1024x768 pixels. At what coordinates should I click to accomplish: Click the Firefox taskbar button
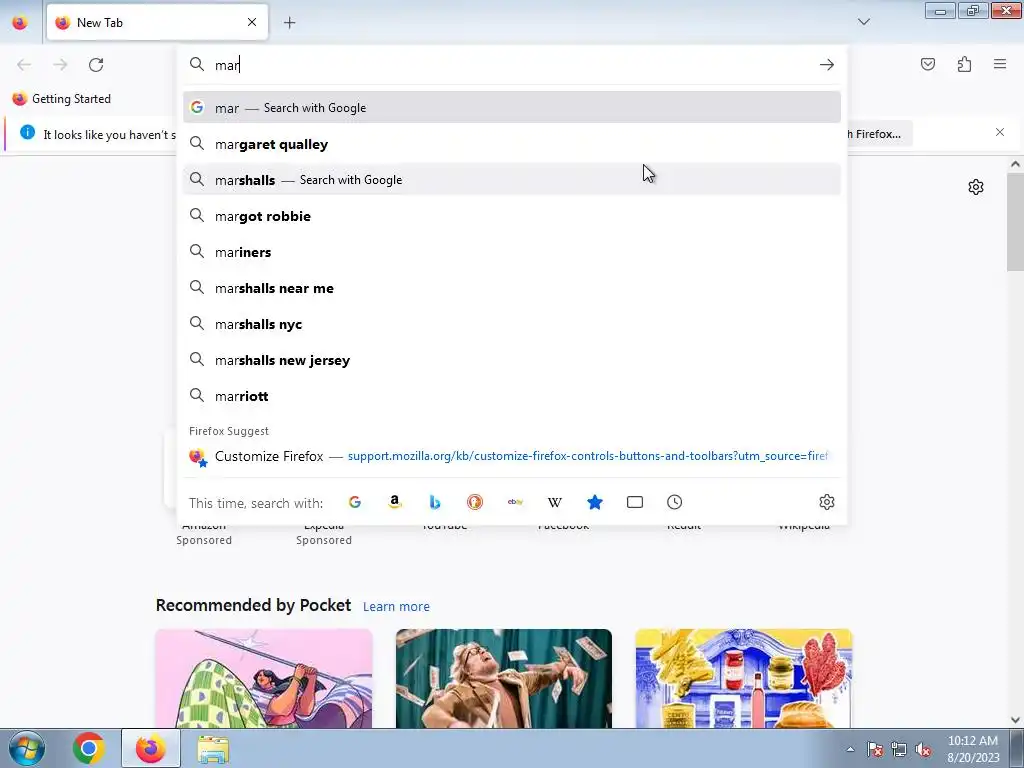click(x=151, y=748)
